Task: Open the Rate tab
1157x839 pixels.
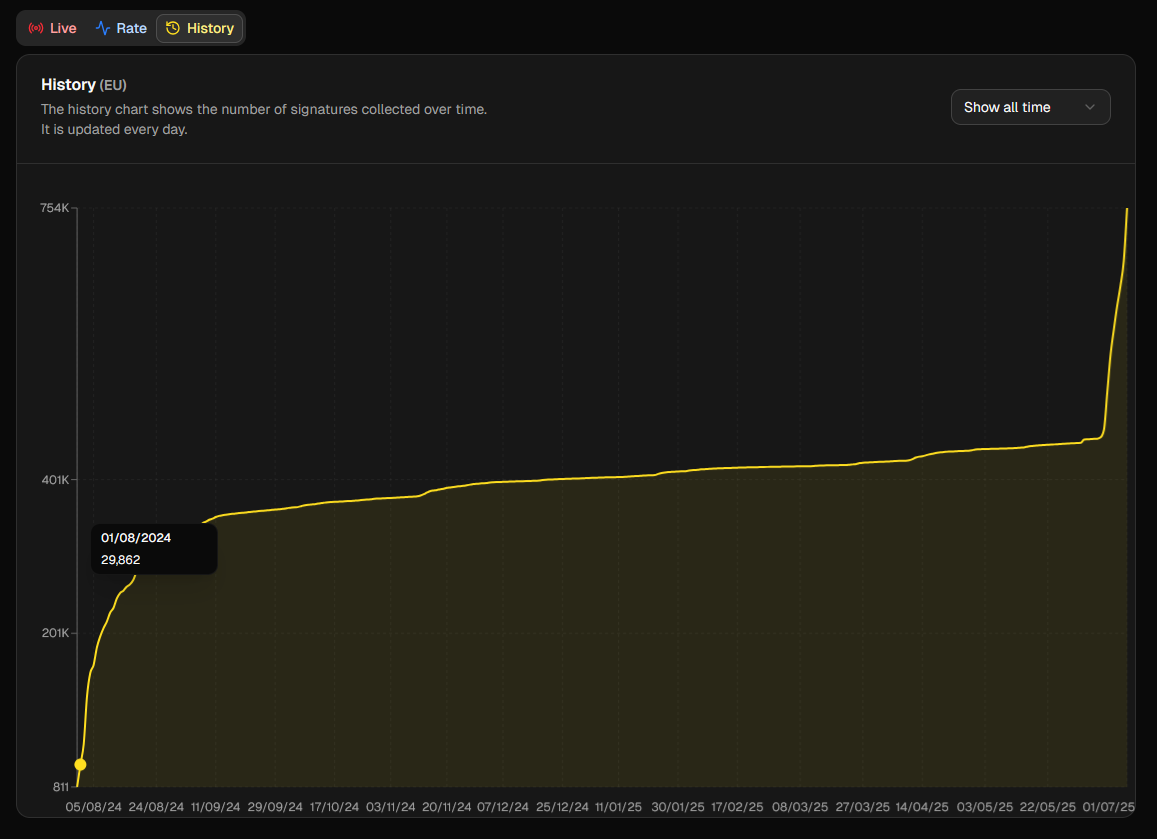Action: coord(121,28)
